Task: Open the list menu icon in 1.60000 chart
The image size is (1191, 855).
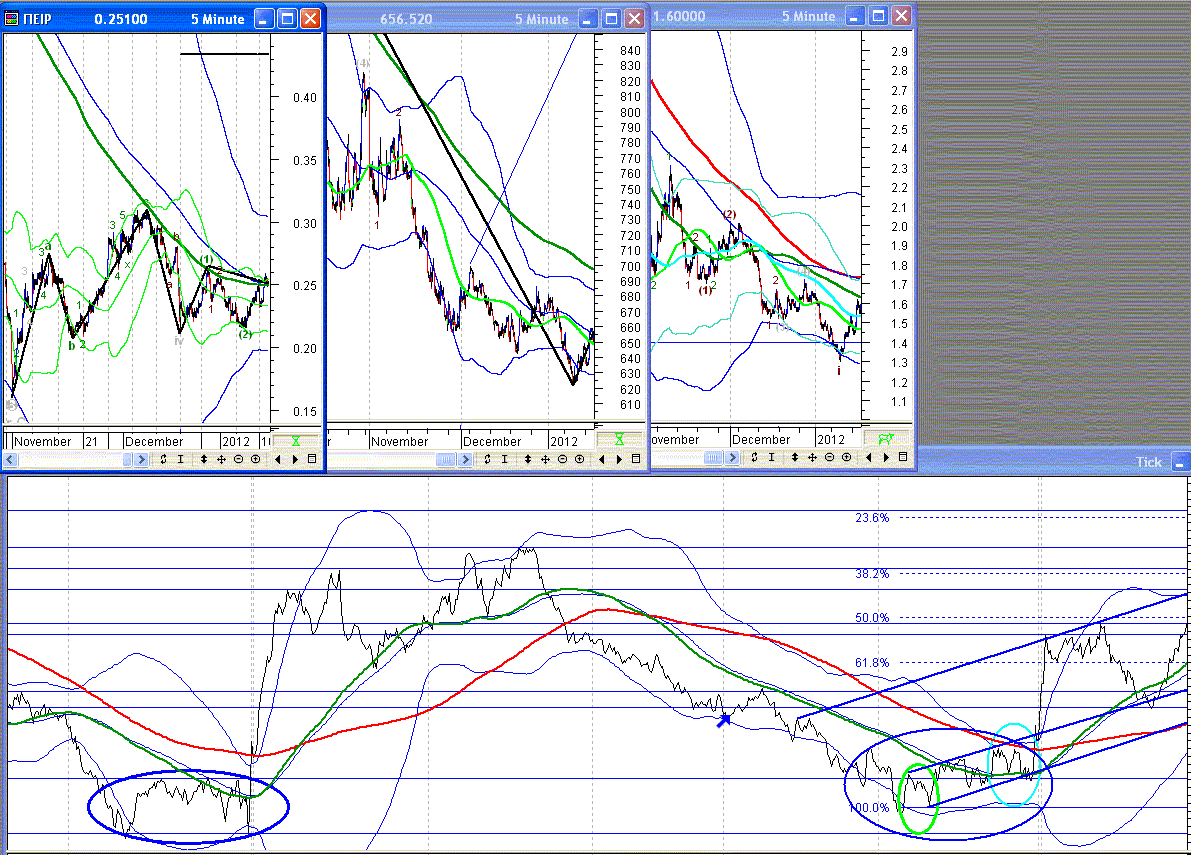Action: (x=902, y=457)
